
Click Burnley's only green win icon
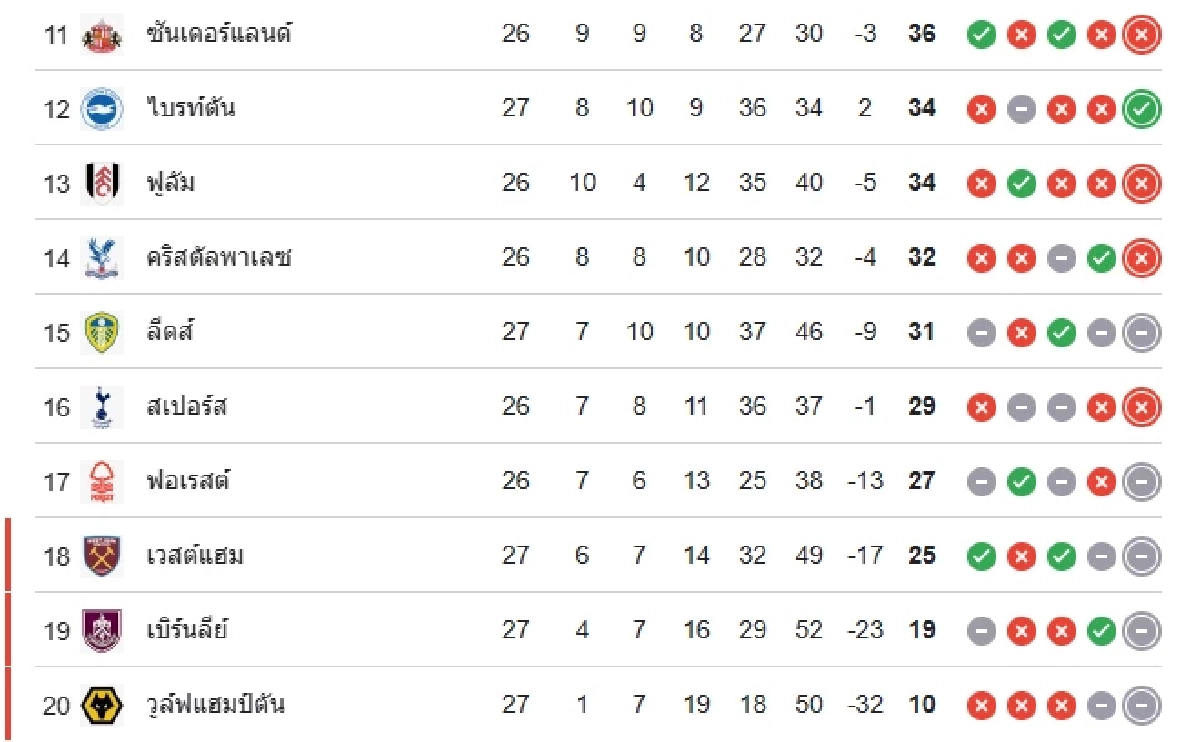pyautogui.click(x=1101, y=631)
